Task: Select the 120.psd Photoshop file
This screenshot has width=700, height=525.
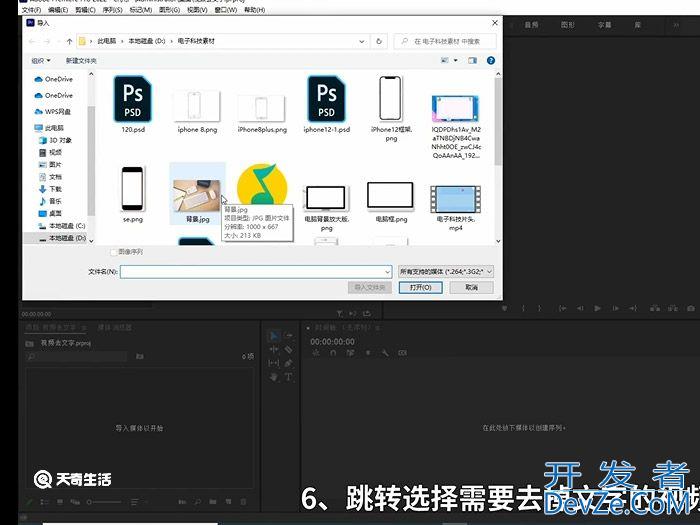Action: pos(133,104)
